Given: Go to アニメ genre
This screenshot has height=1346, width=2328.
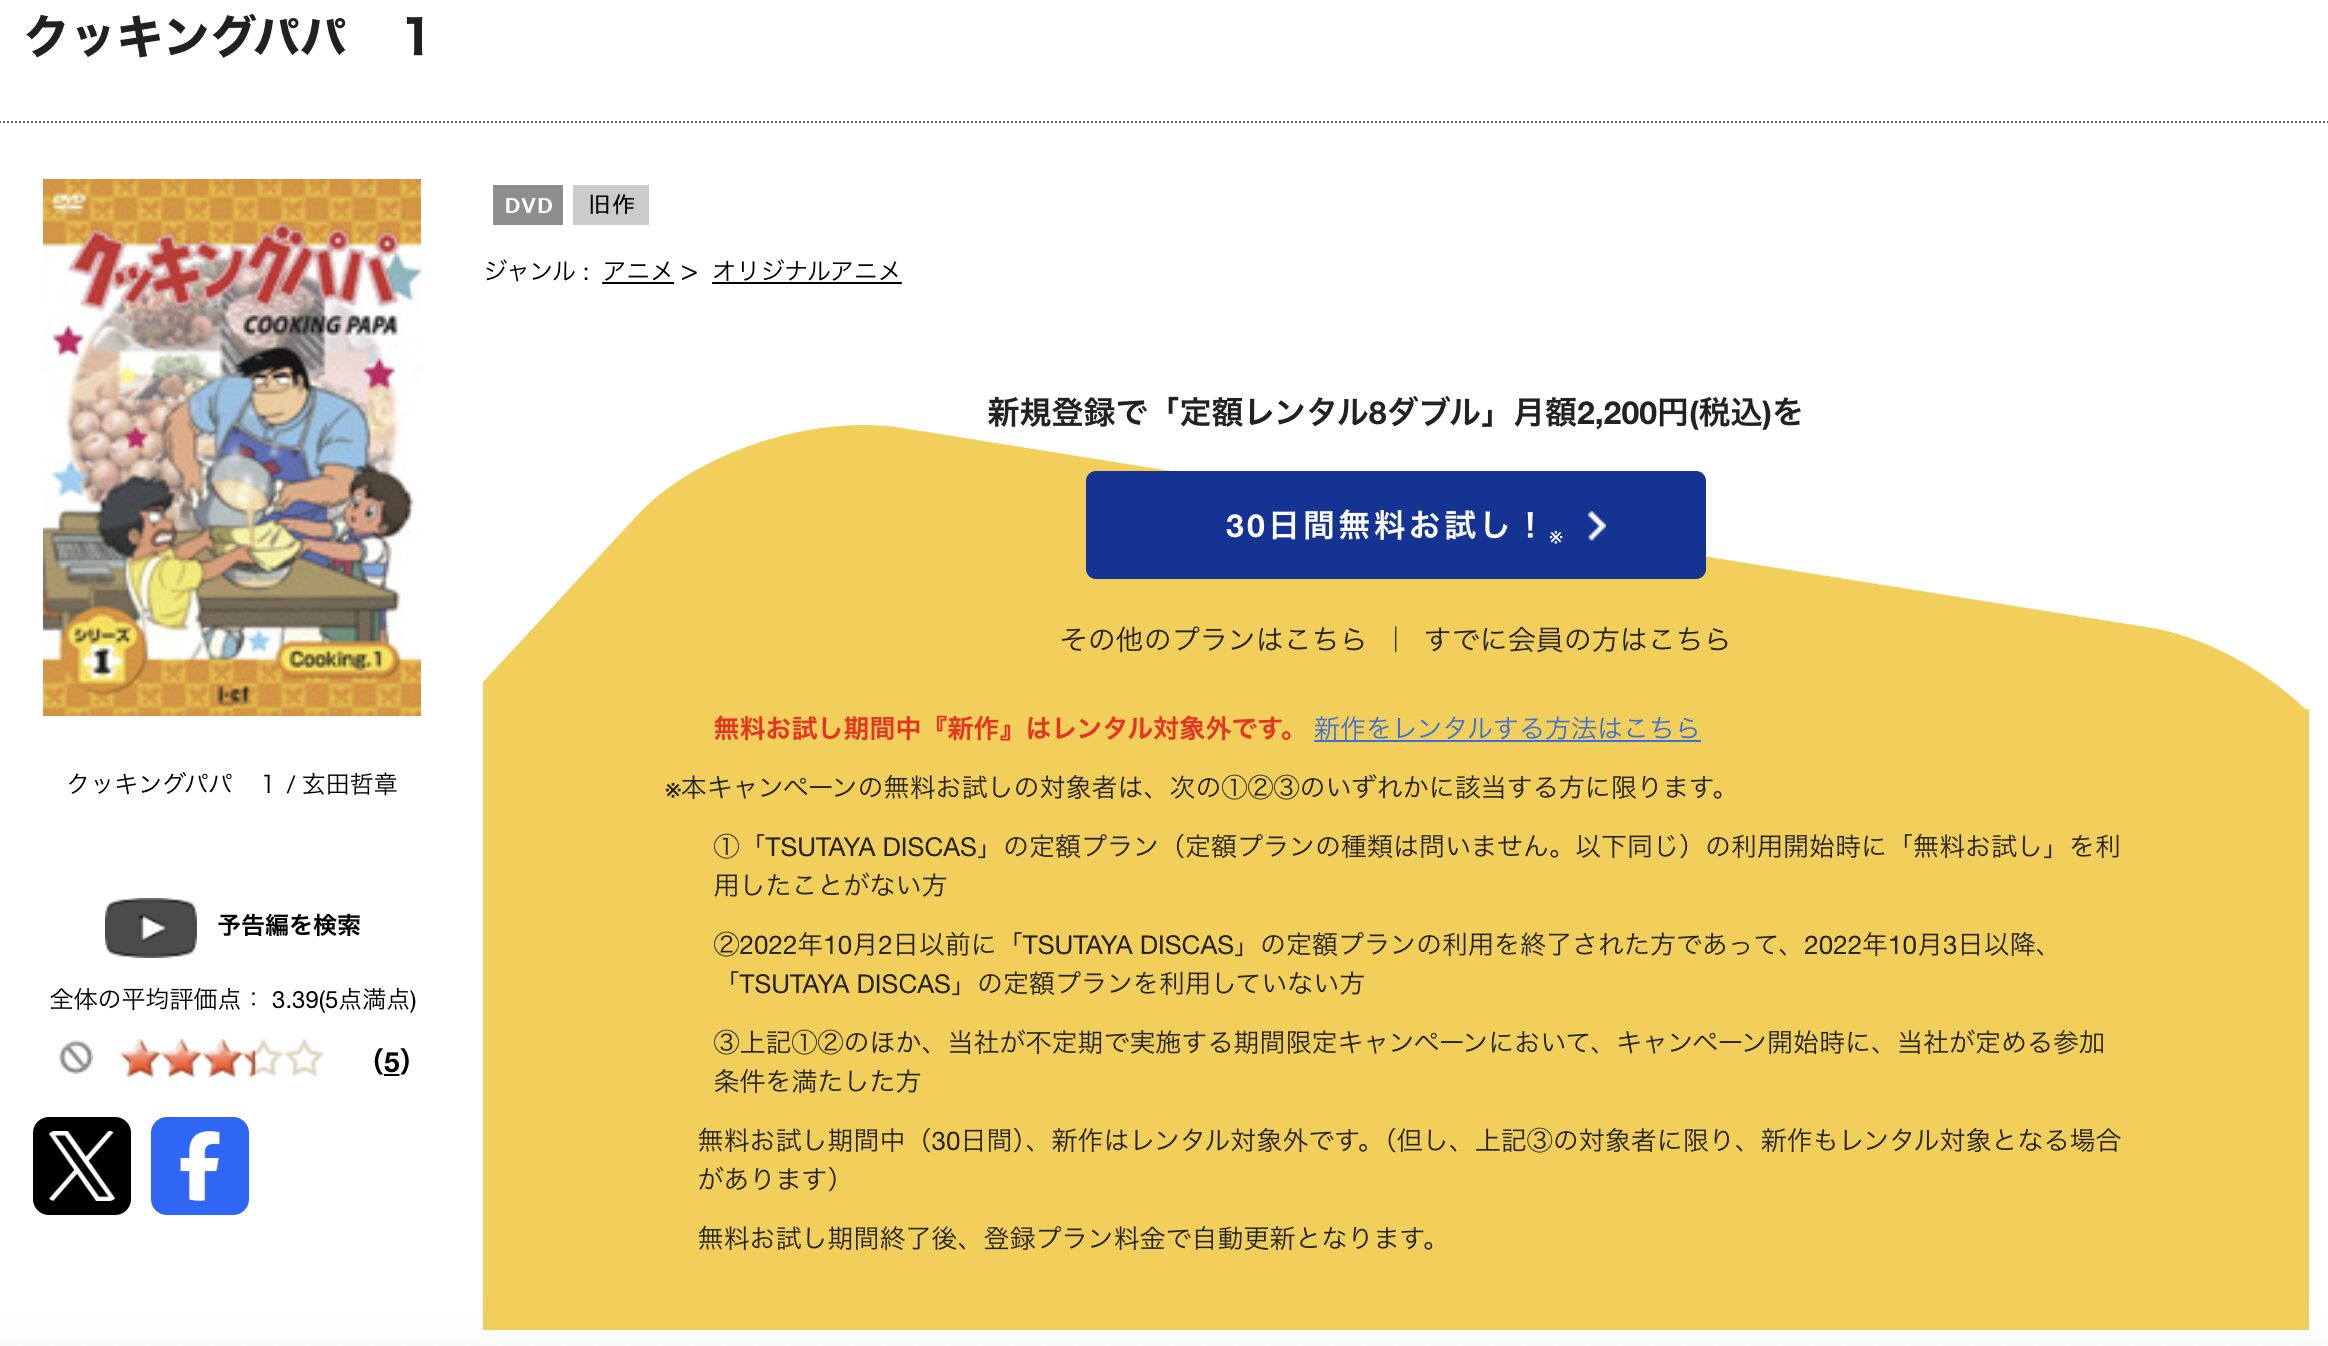Looking at the screenshot, I should click(638, 271).
